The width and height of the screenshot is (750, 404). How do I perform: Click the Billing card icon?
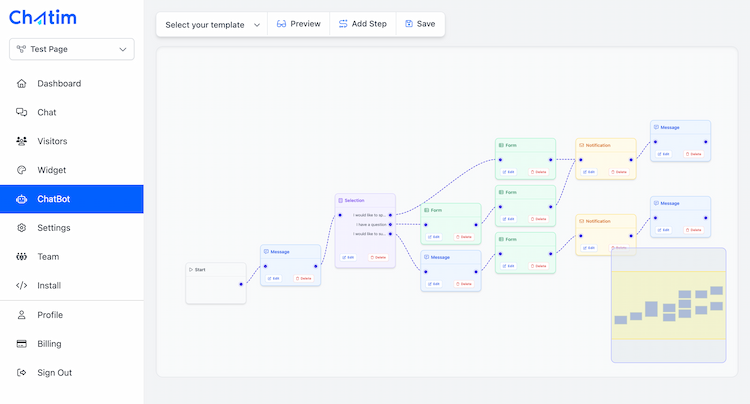pos(22,344)
